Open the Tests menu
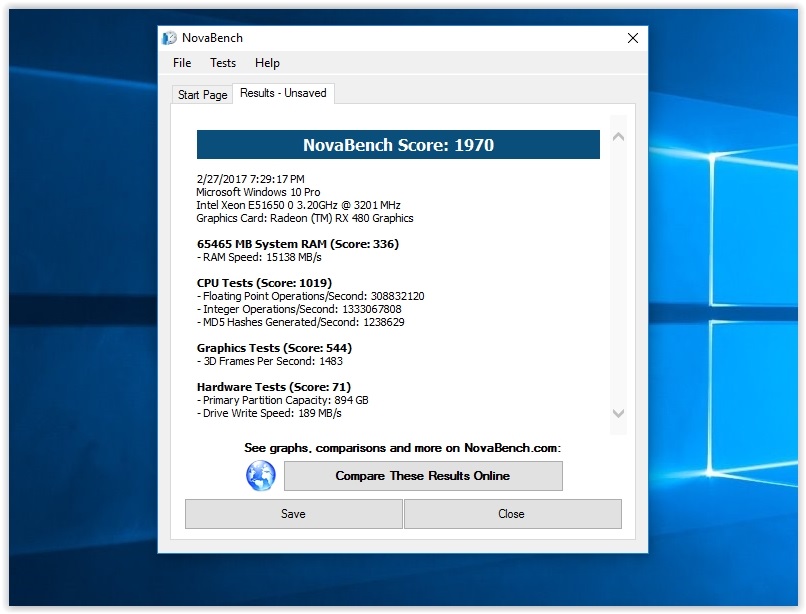The image size is (806, 614). click(223, 63)
